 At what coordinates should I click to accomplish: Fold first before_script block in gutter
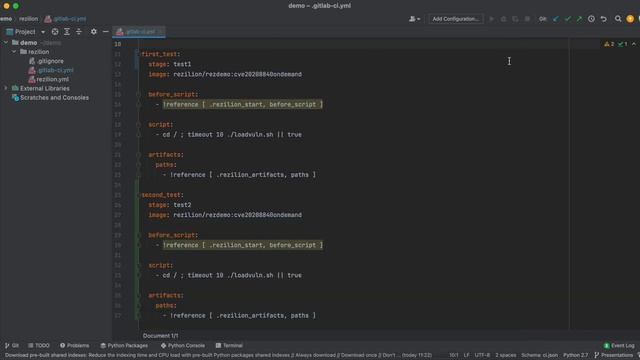tap(138, 94)
